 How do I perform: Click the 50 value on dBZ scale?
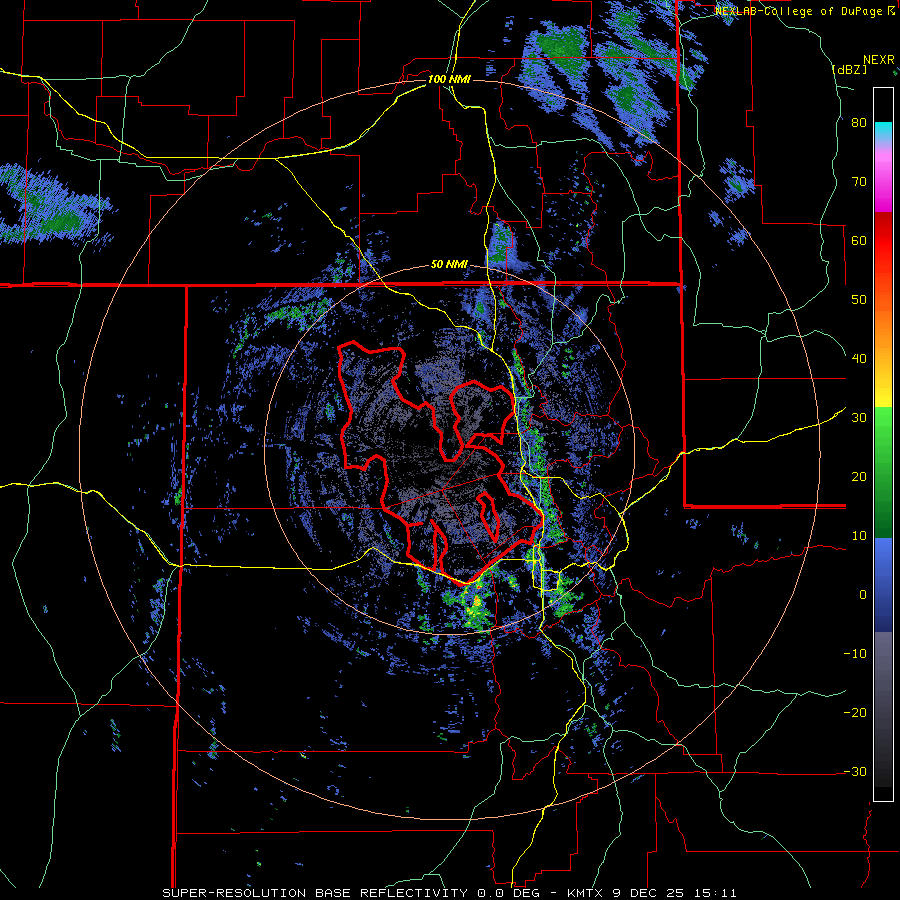pos(859,300)
